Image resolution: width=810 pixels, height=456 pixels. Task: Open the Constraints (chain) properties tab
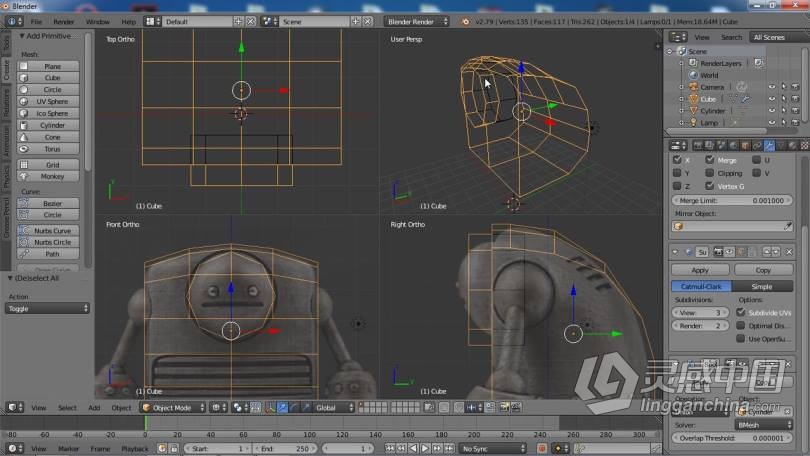pyautogui.click(x=757, y=146)
